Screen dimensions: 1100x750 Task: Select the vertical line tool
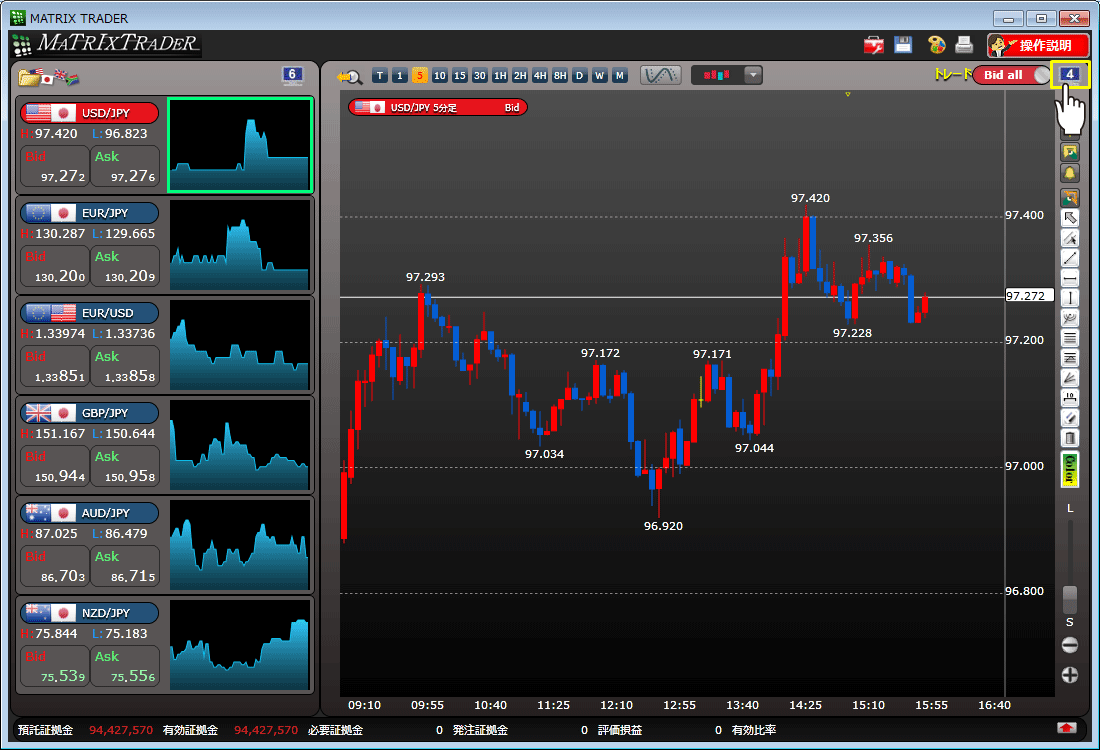1070,298
